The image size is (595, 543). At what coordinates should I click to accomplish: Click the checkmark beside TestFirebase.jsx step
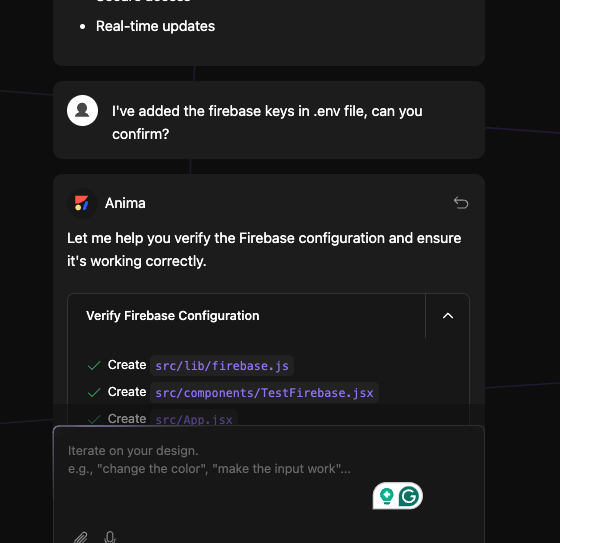point(94,392)
